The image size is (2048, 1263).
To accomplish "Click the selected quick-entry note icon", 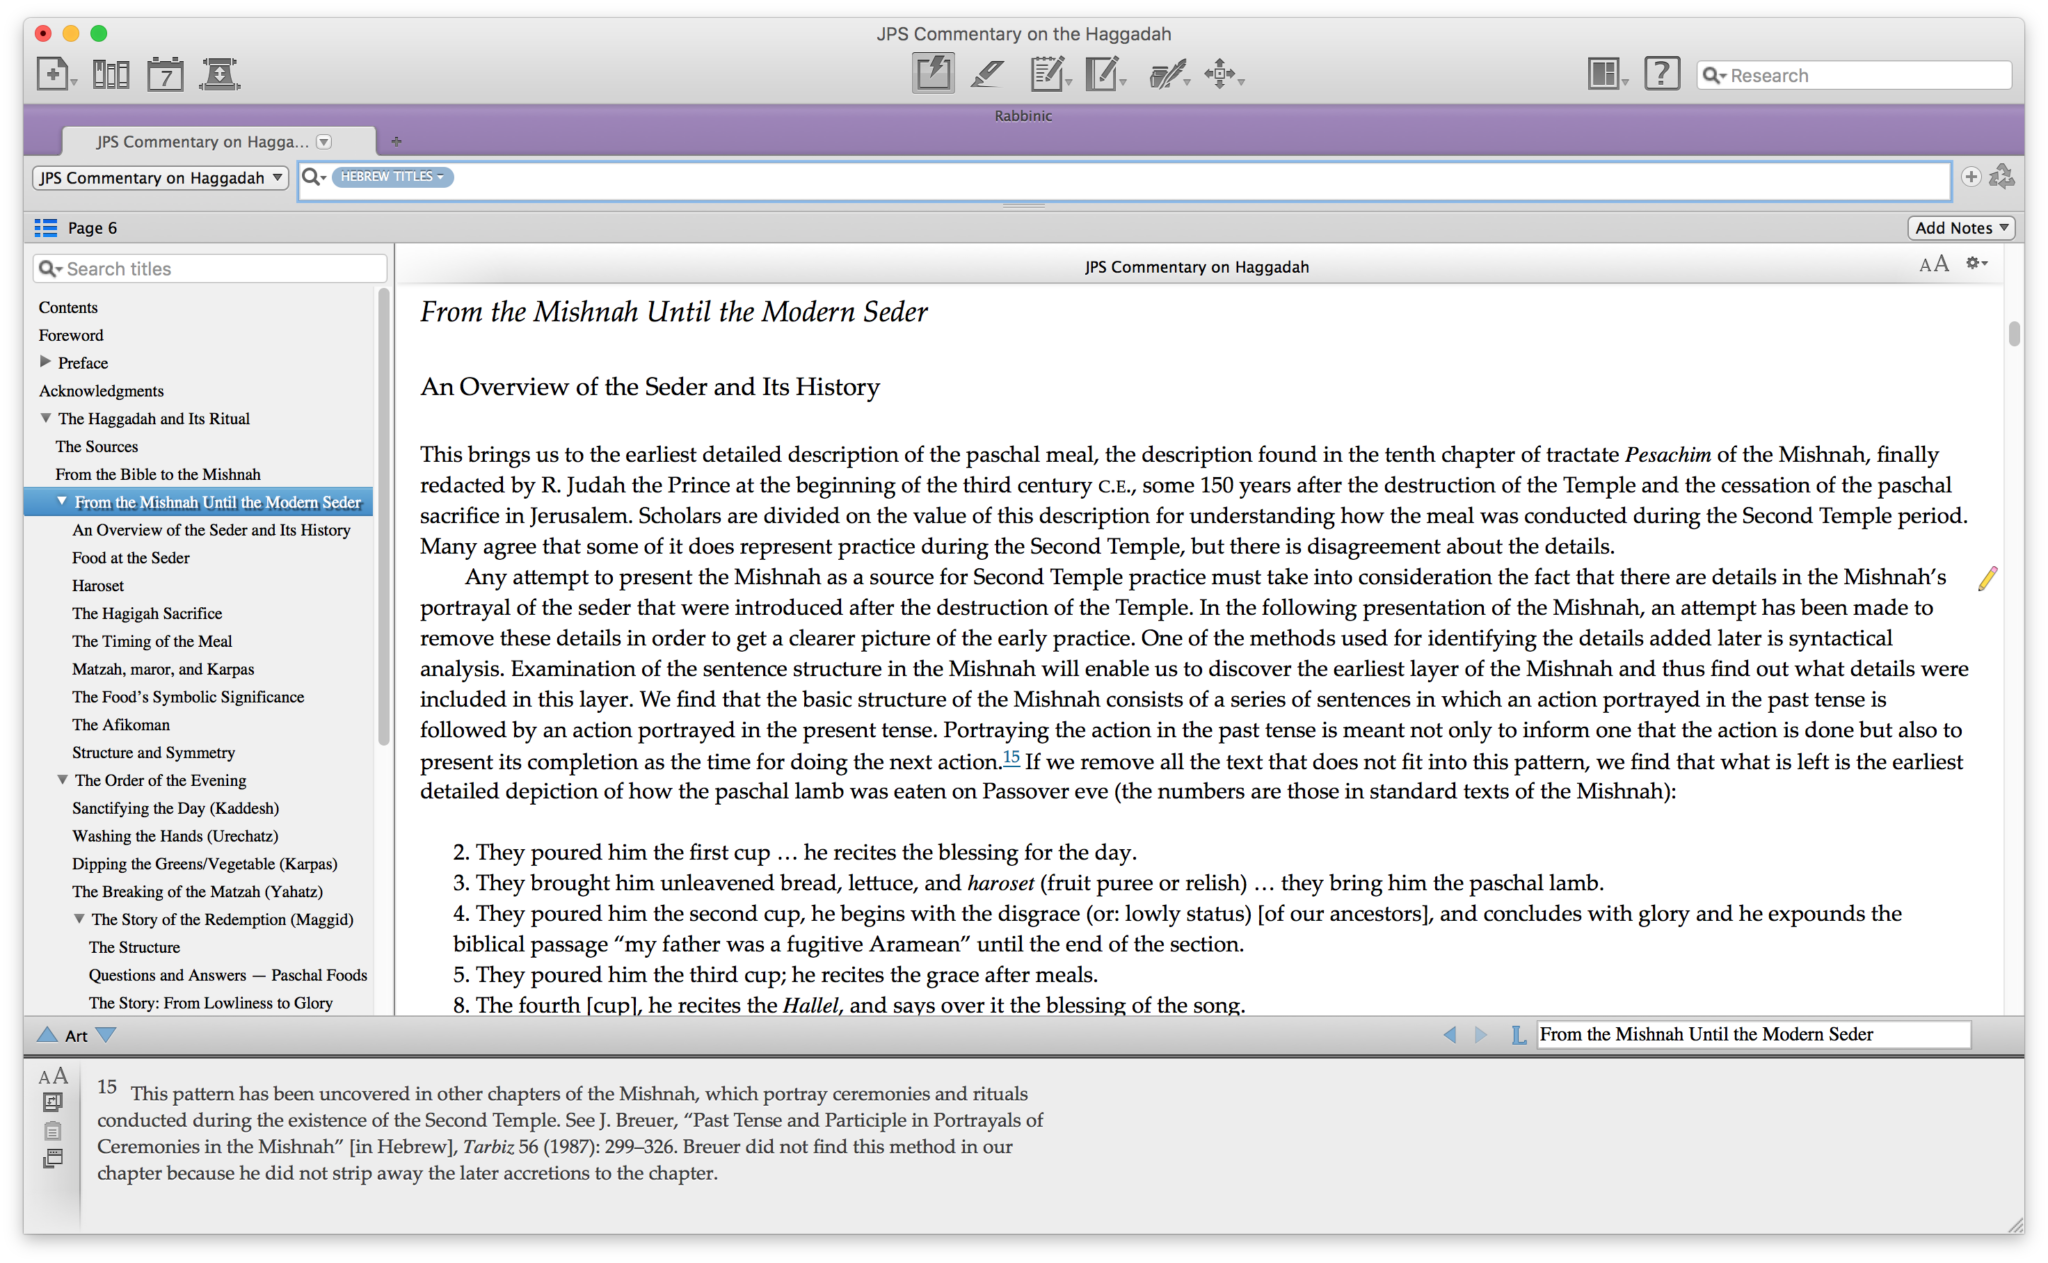I will [933, 74].
